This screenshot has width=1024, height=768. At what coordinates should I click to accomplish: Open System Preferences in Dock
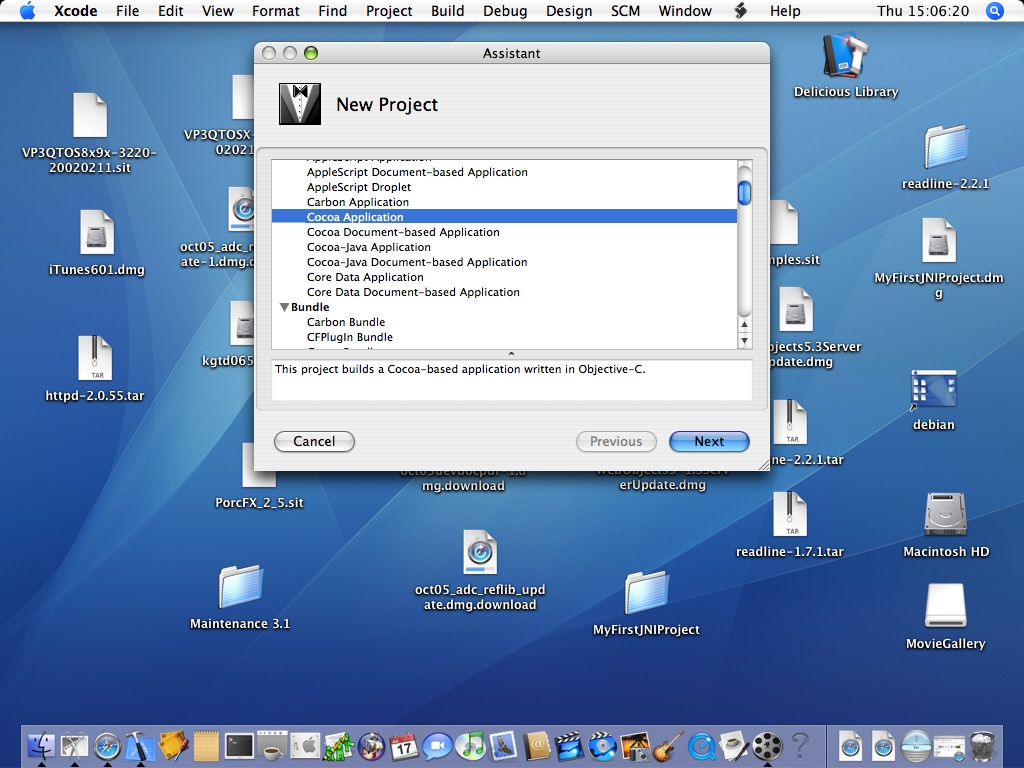click(x=305, y=744)
